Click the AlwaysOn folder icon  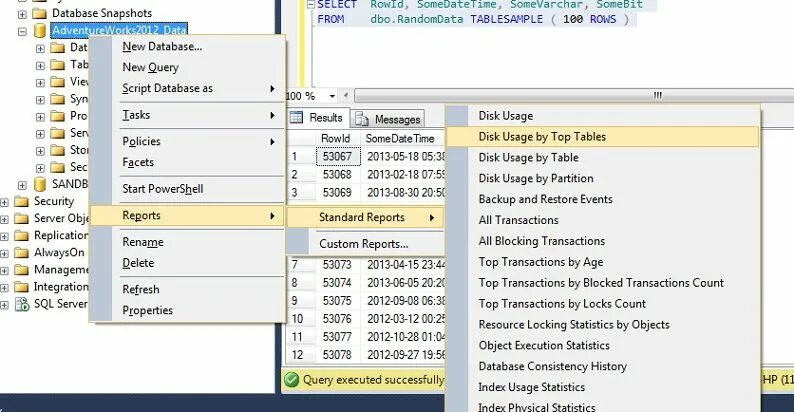21,253
